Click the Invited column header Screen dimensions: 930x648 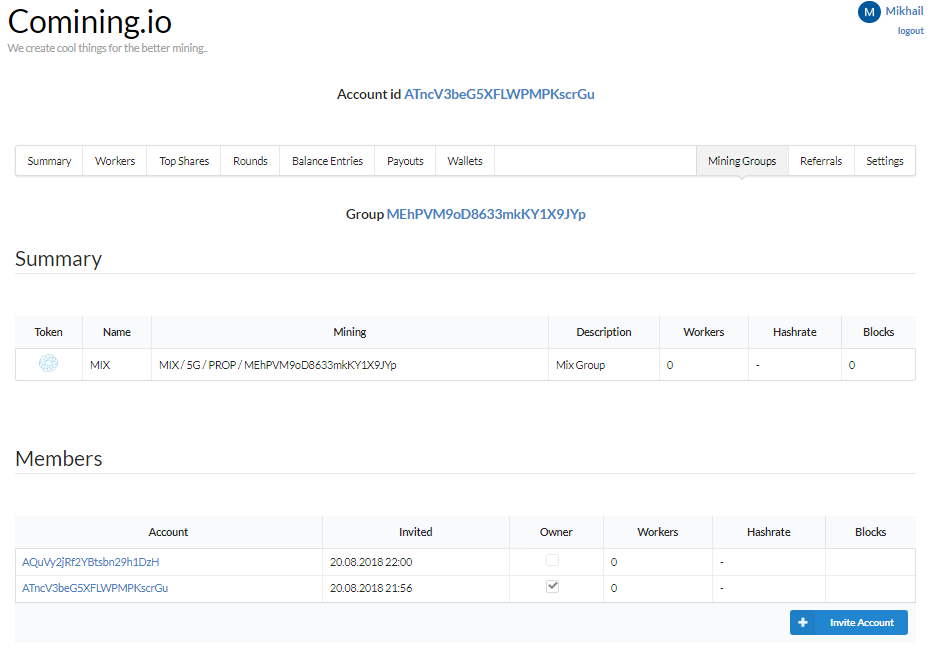click(416, 532)
